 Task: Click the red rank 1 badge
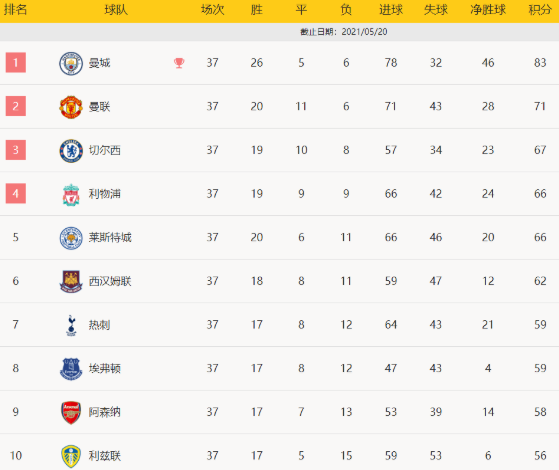(x=16, y=63)
